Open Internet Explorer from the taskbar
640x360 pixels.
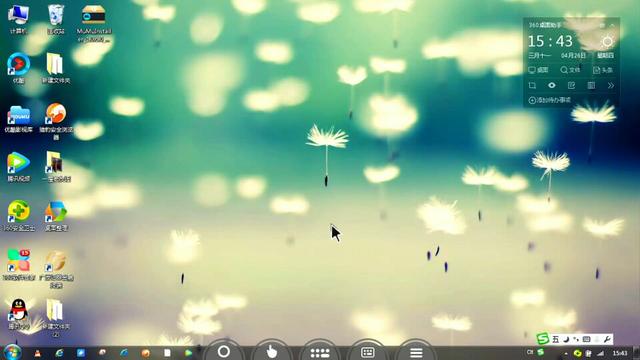pyautogui.click(x=60, y=353)
